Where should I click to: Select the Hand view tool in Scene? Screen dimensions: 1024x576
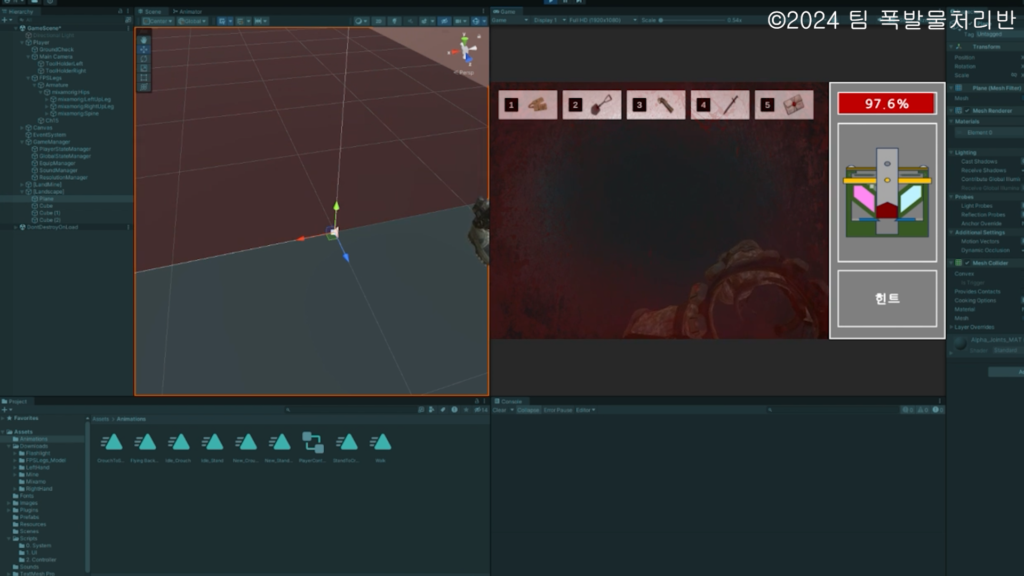coord(144,40)
